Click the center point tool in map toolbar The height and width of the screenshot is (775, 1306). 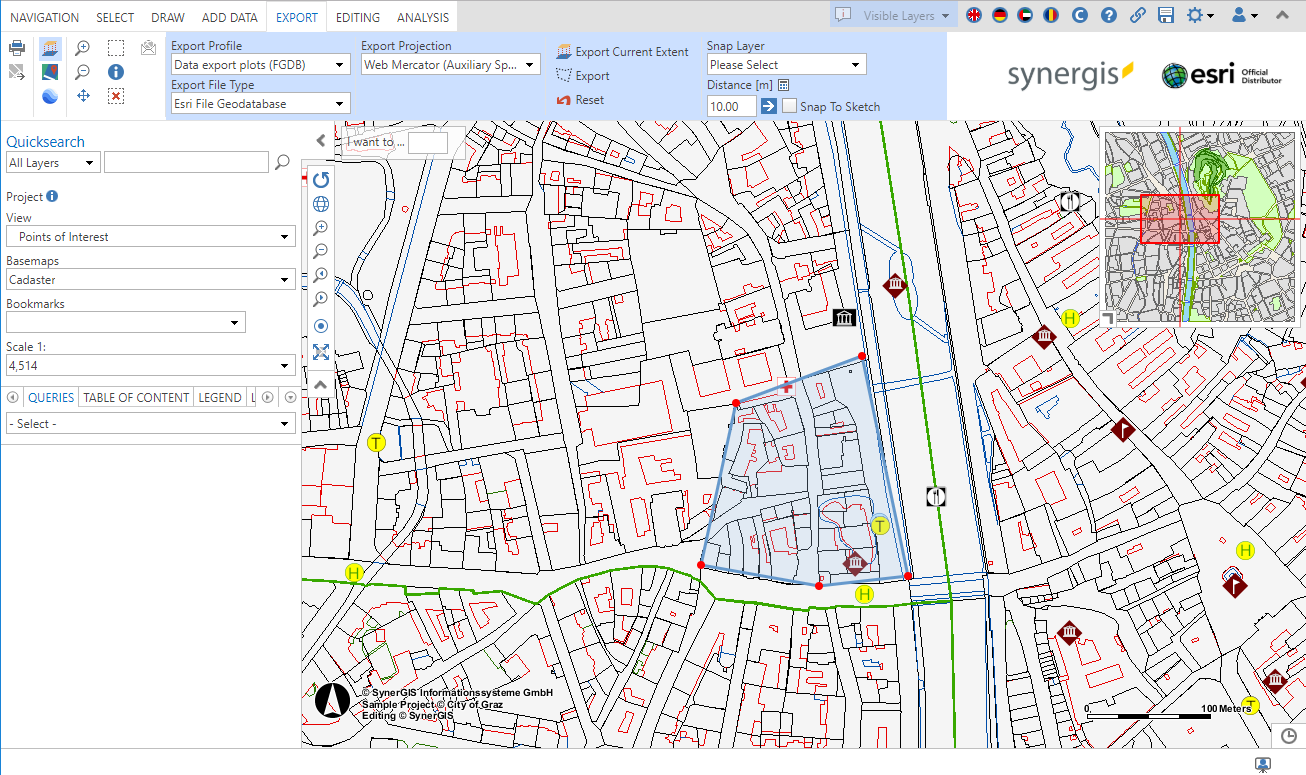320,325
